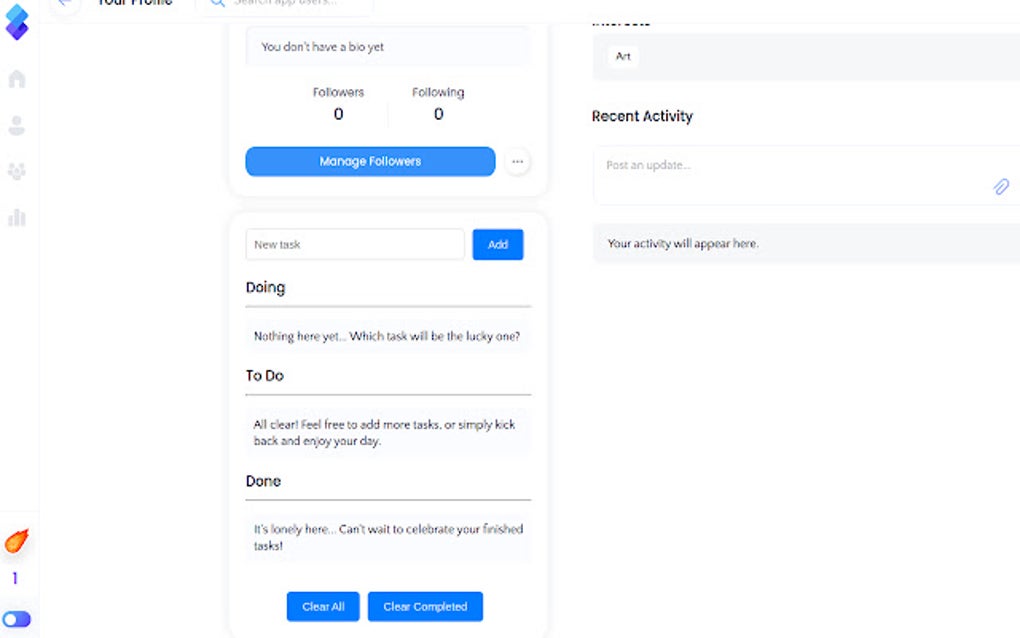Click the Art interest tag
The height and width of the screenshot is (638, 1020).
pyautogui.click(x=623, y=57)
